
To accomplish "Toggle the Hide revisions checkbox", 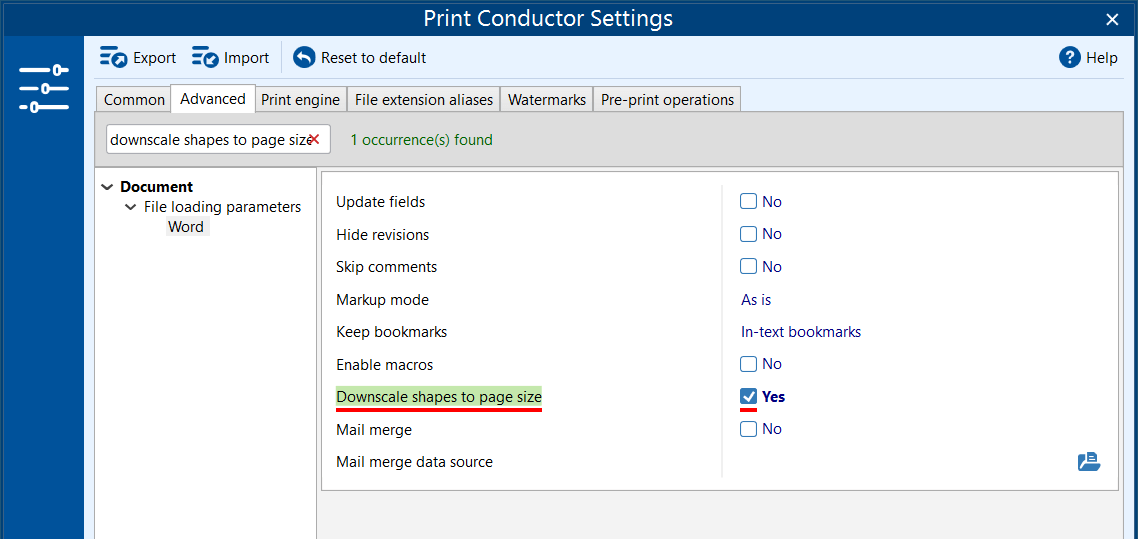I will pos(748,234).
